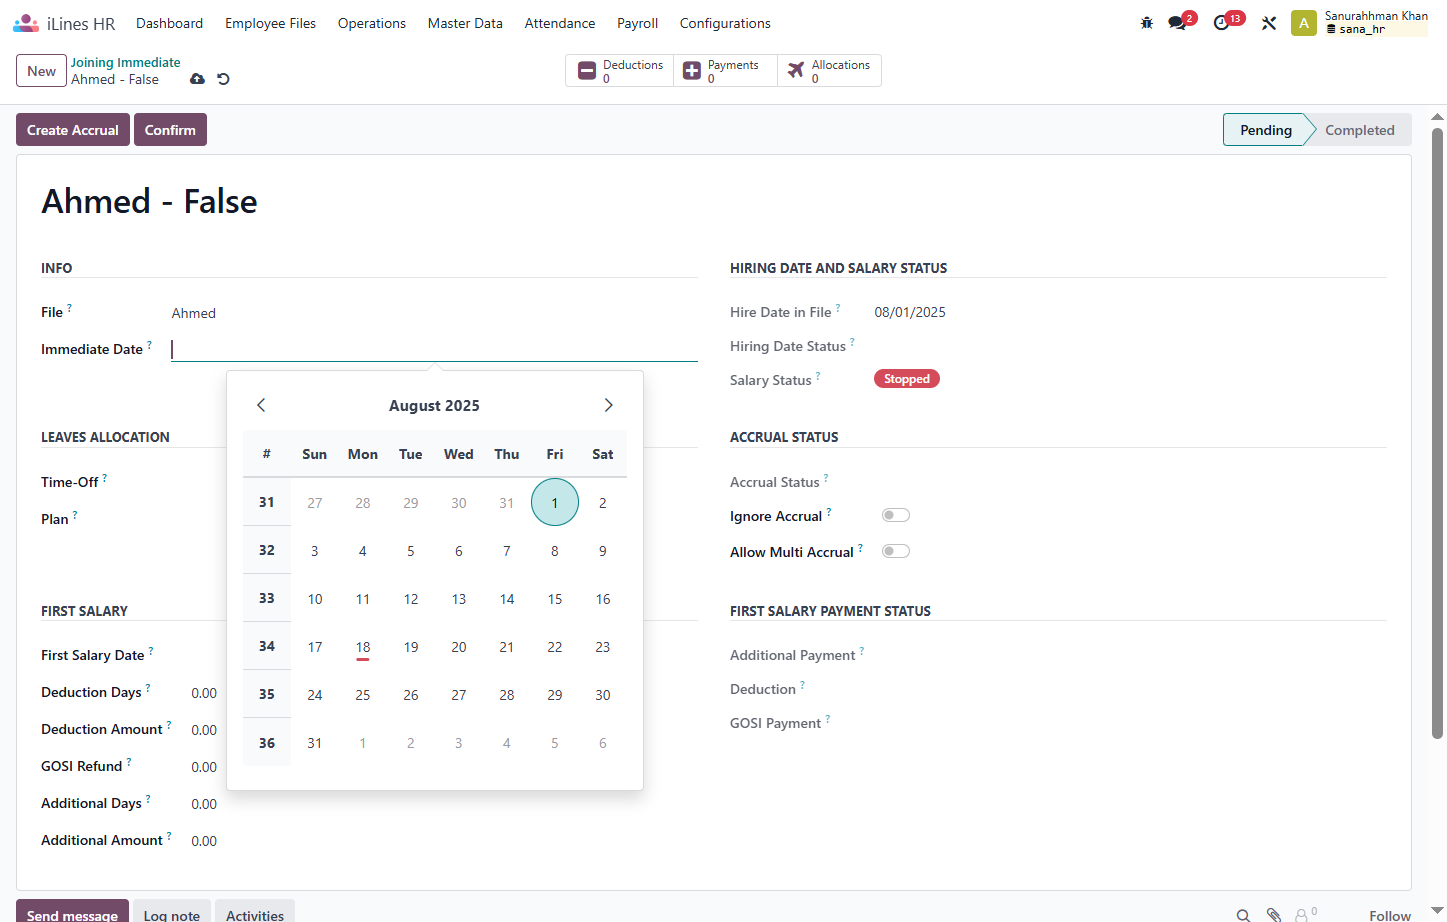Pick August 25 in the calendar

pyautogui.click(x=363, y=695)
